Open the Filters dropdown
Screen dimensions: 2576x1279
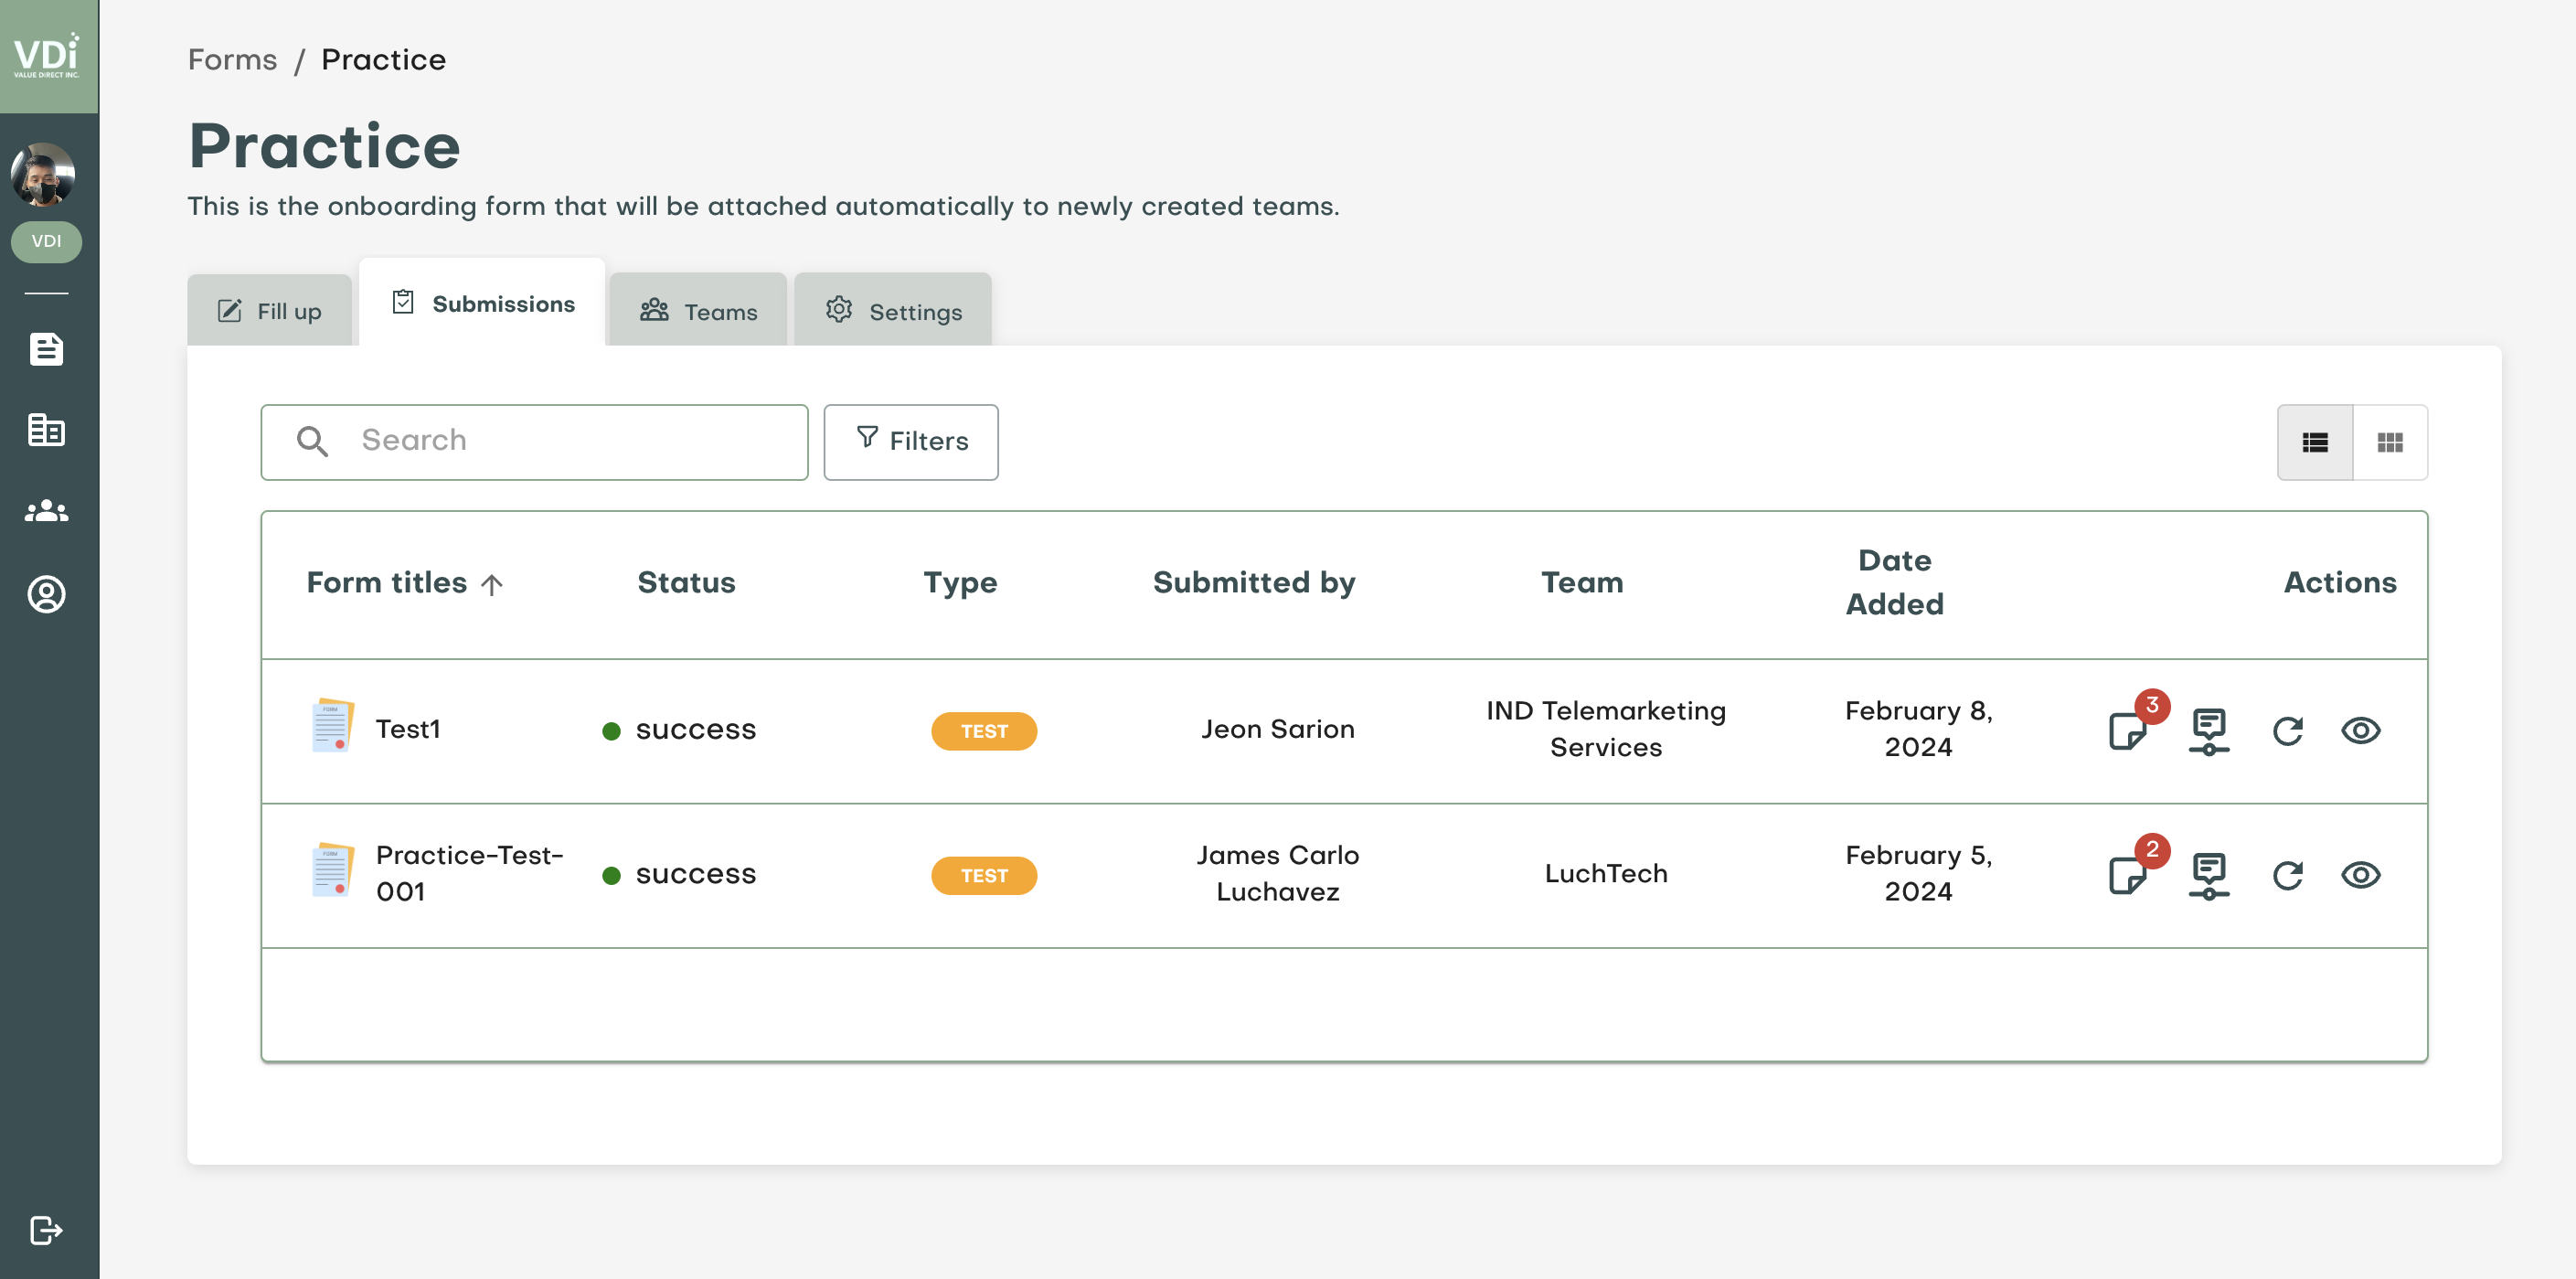911,441
